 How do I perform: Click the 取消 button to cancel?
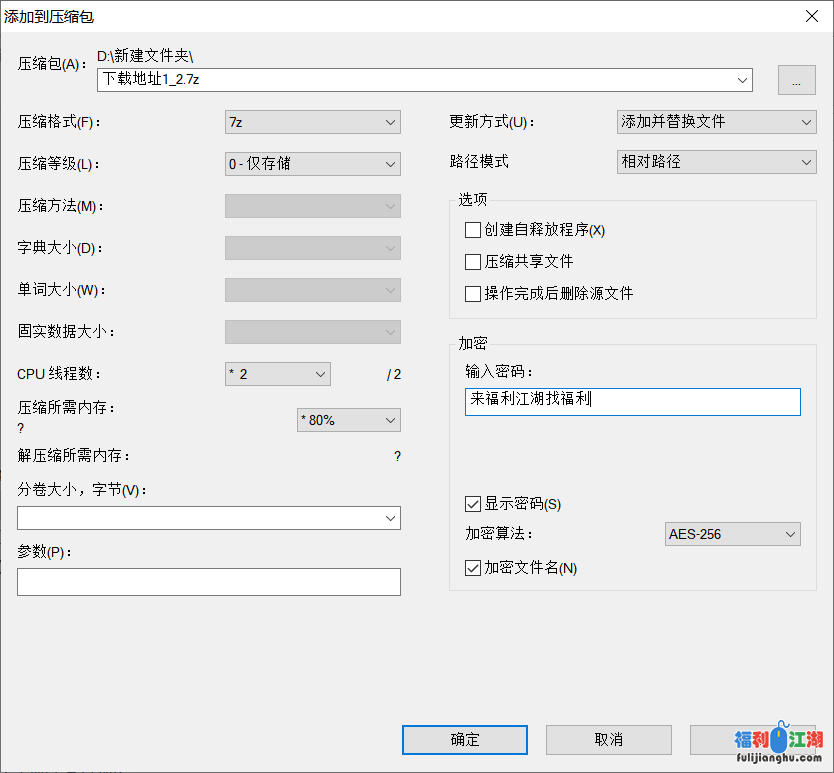pyautogui.click(x=608, y=740)
